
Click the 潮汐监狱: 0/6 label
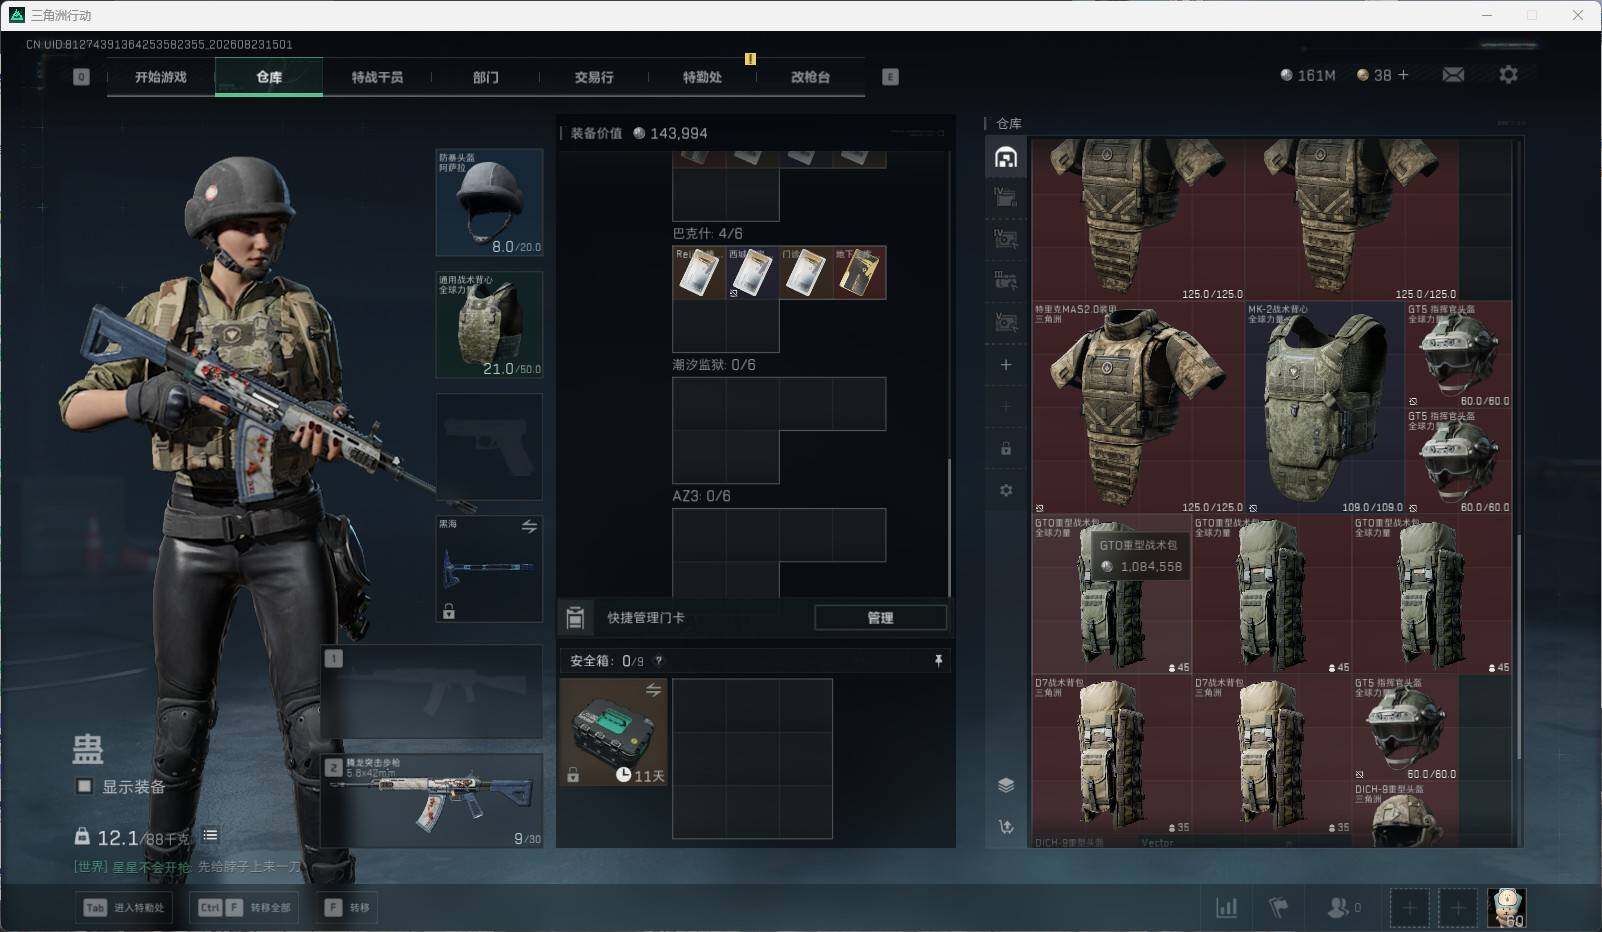[714, 365]
